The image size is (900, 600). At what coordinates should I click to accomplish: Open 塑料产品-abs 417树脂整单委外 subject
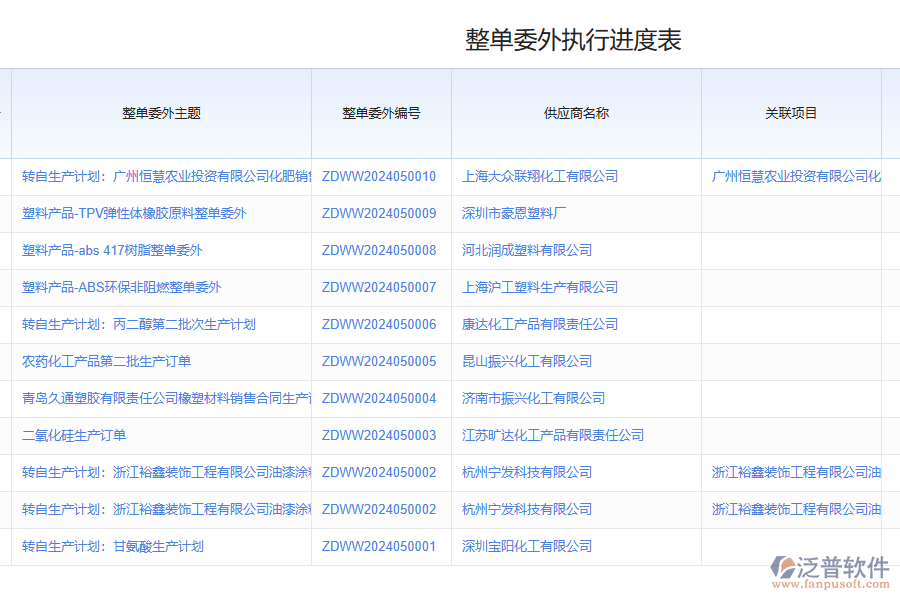pos(113,251)
